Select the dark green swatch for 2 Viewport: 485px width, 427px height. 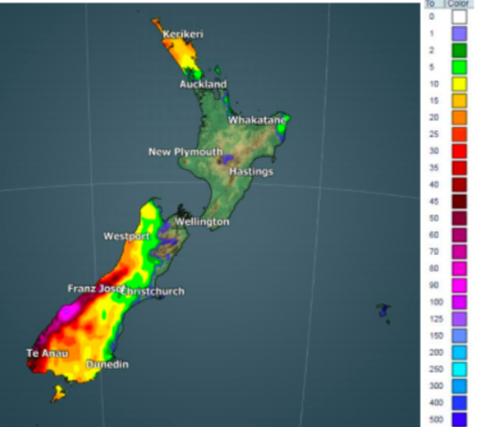click(x=459, y=50)
